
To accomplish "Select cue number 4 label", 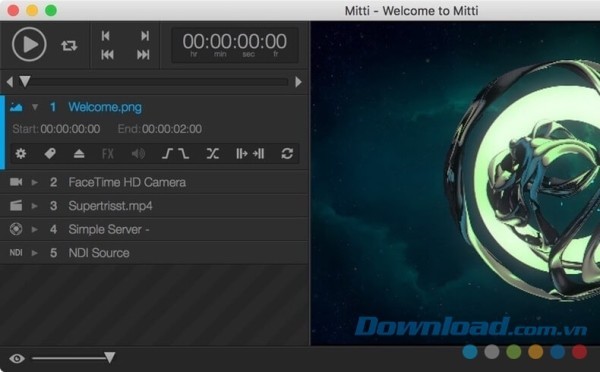I will [x=54, y=230].
